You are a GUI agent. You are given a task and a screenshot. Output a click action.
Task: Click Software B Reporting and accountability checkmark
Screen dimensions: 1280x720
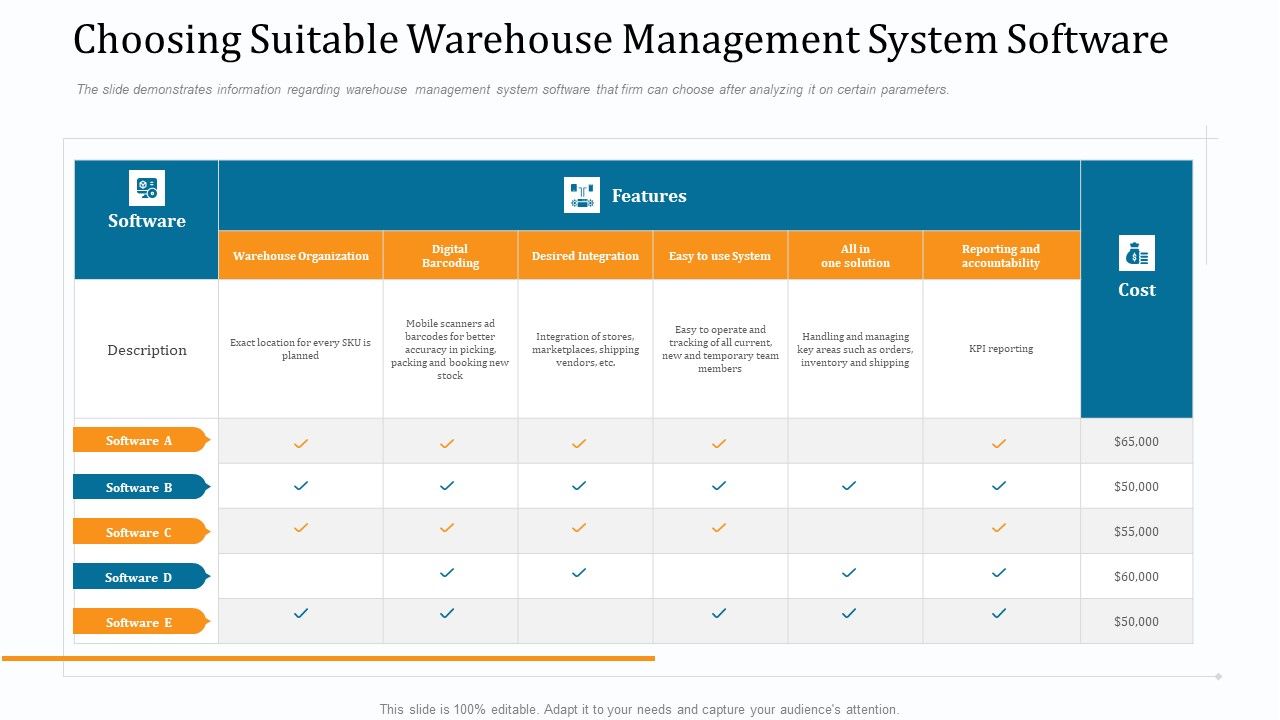click(998, 486)
